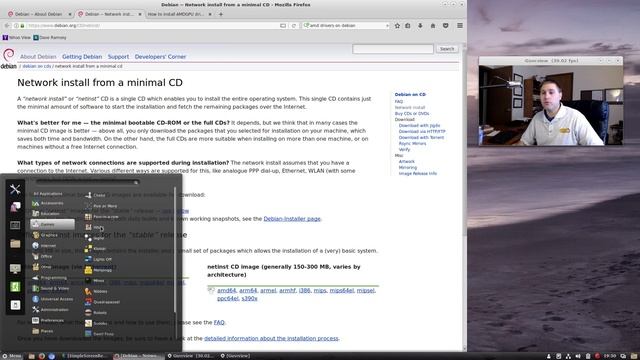Image resolution: width=640 pixels, height=360 pixels.
Task: Select Universal Access category
Action: (x=53, y=299)
